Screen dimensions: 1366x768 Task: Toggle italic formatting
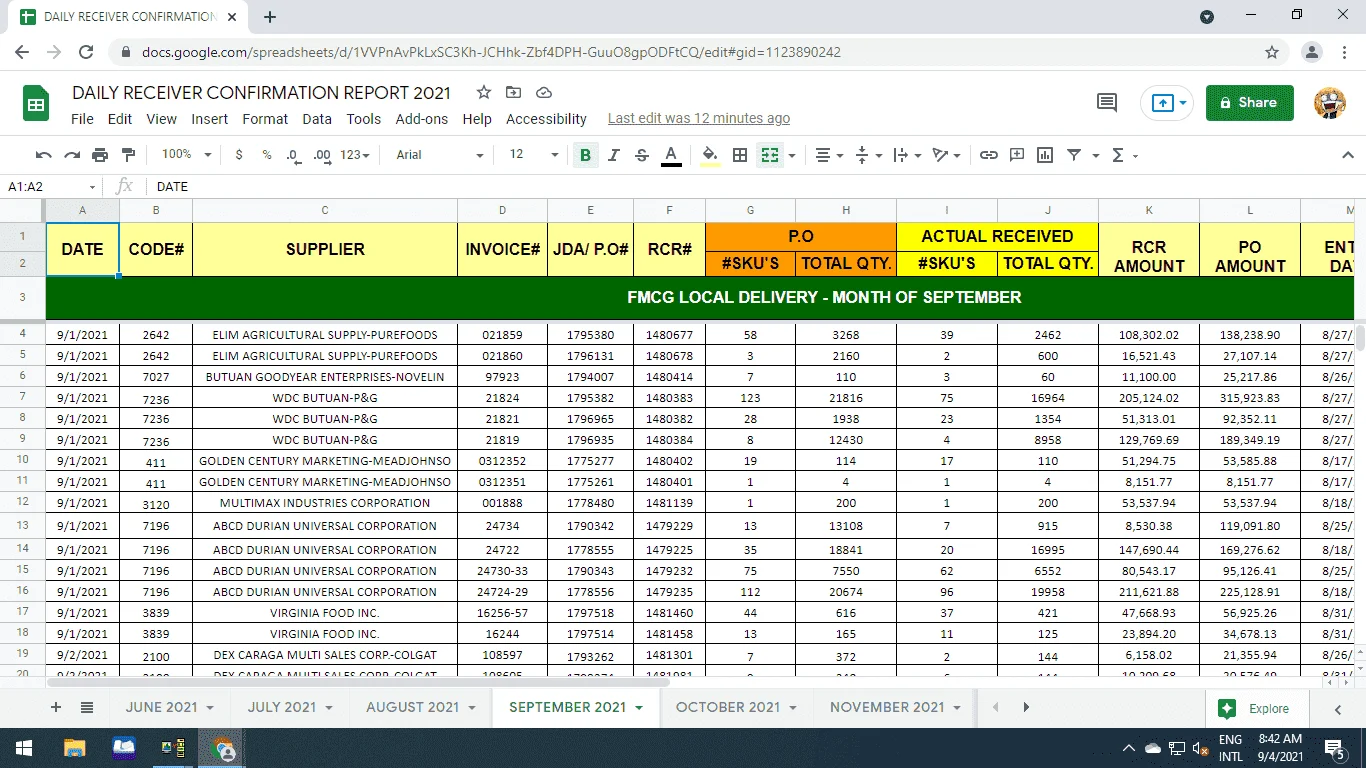(614, 155)
